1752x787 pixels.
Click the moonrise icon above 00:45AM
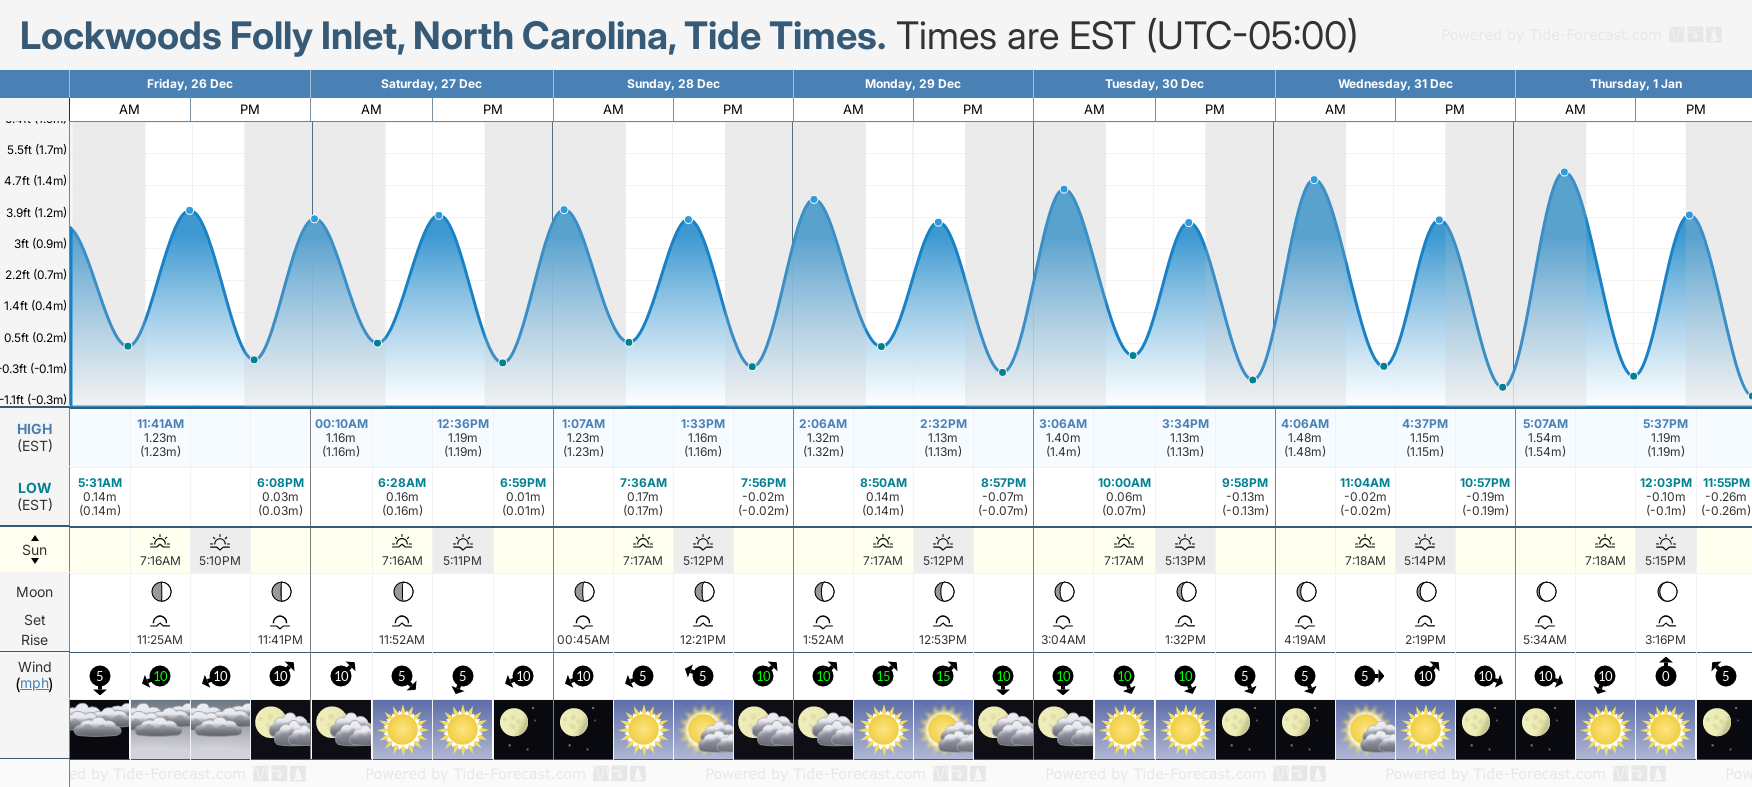(x=584, y=621)
